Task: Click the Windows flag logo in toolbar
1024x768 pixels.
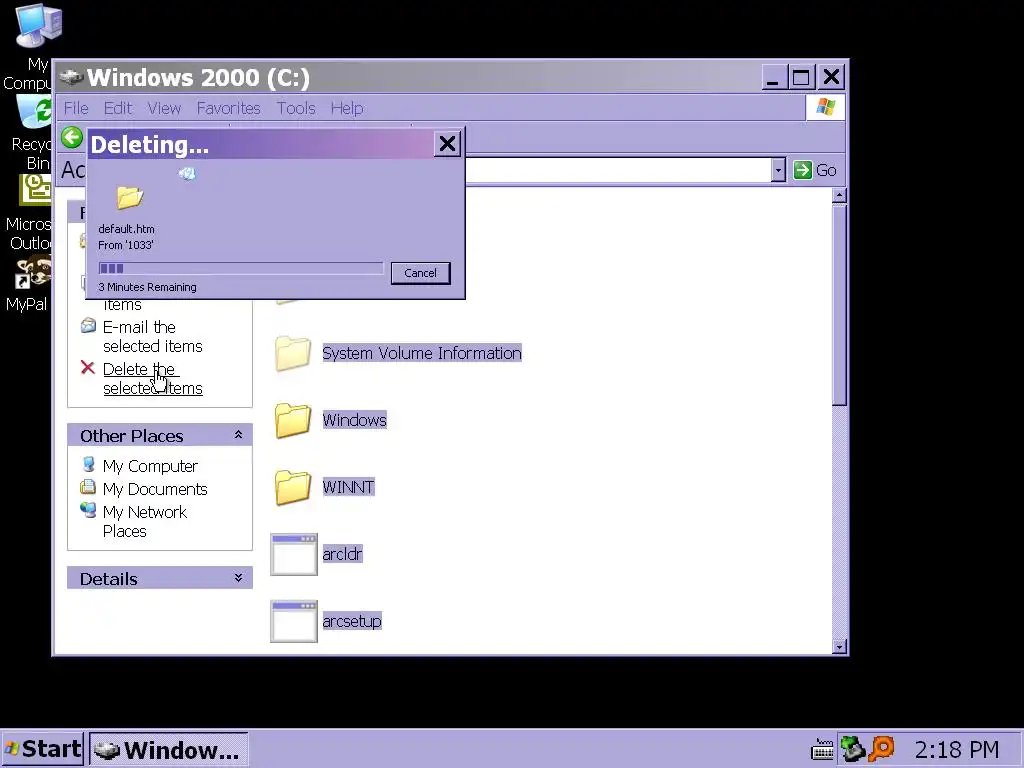Action: point(825,108)
